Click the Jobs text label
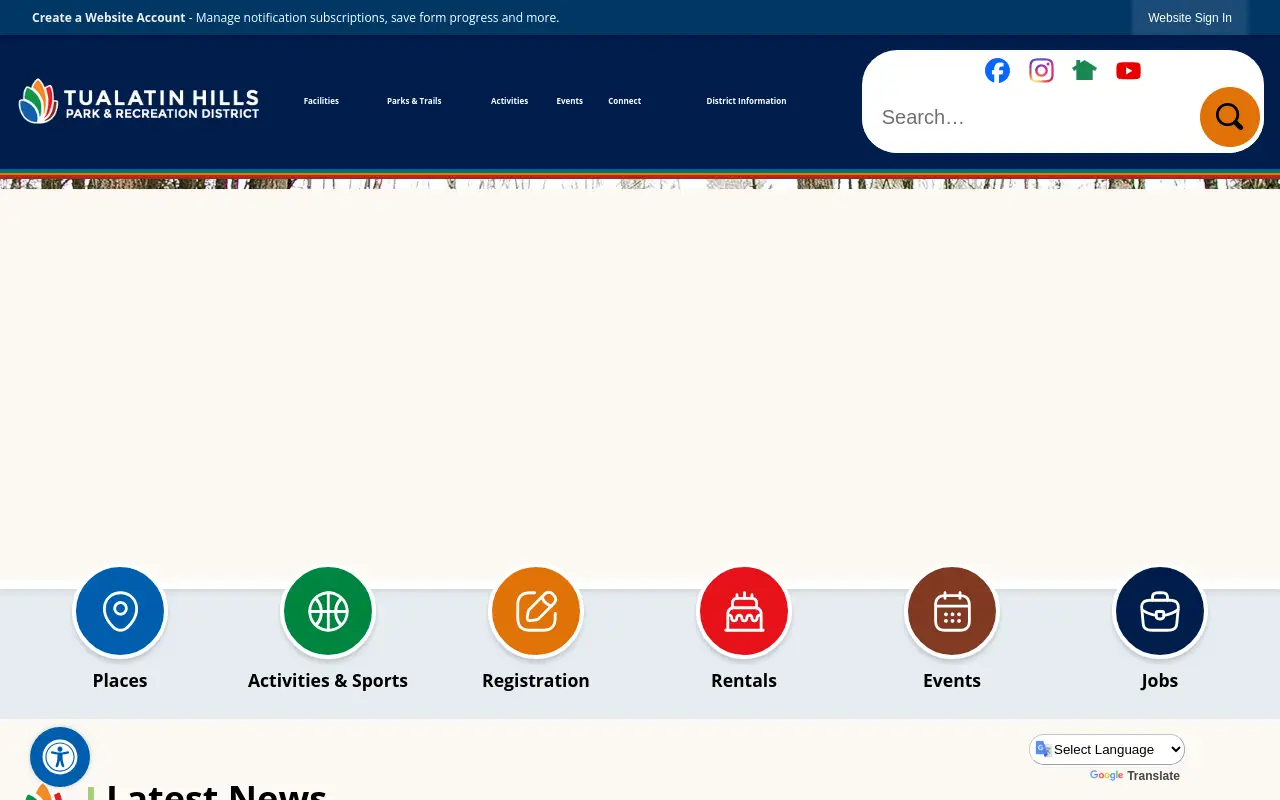The height and width of the screenshot is (800, 1280). point(1160,680)
